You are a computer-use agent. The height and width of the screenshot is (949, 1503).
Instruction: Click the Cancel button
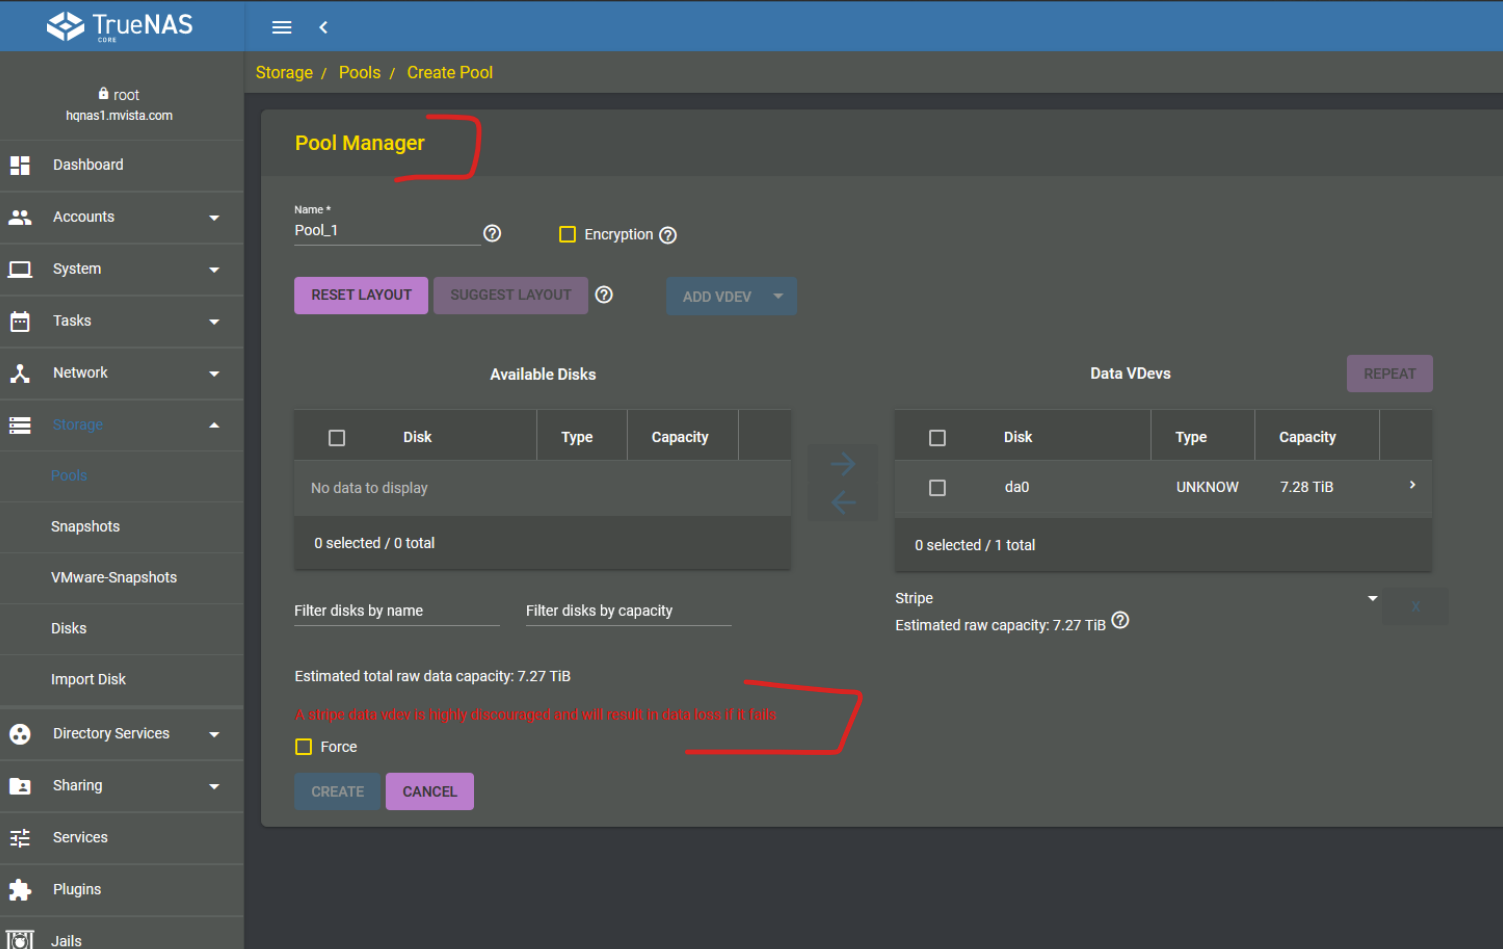tap(430, 791)
